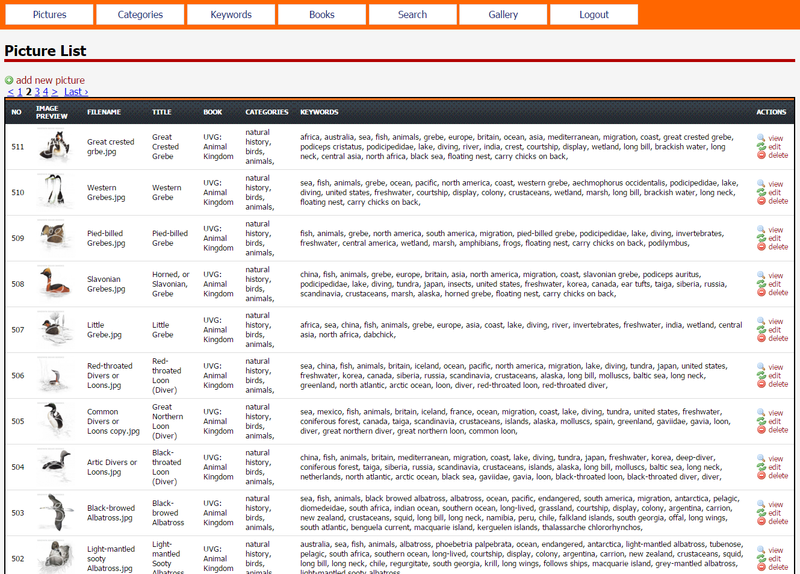The image size is (800, 574).
Task: Go to page 3 in pagination
Action: pos(37,92)
